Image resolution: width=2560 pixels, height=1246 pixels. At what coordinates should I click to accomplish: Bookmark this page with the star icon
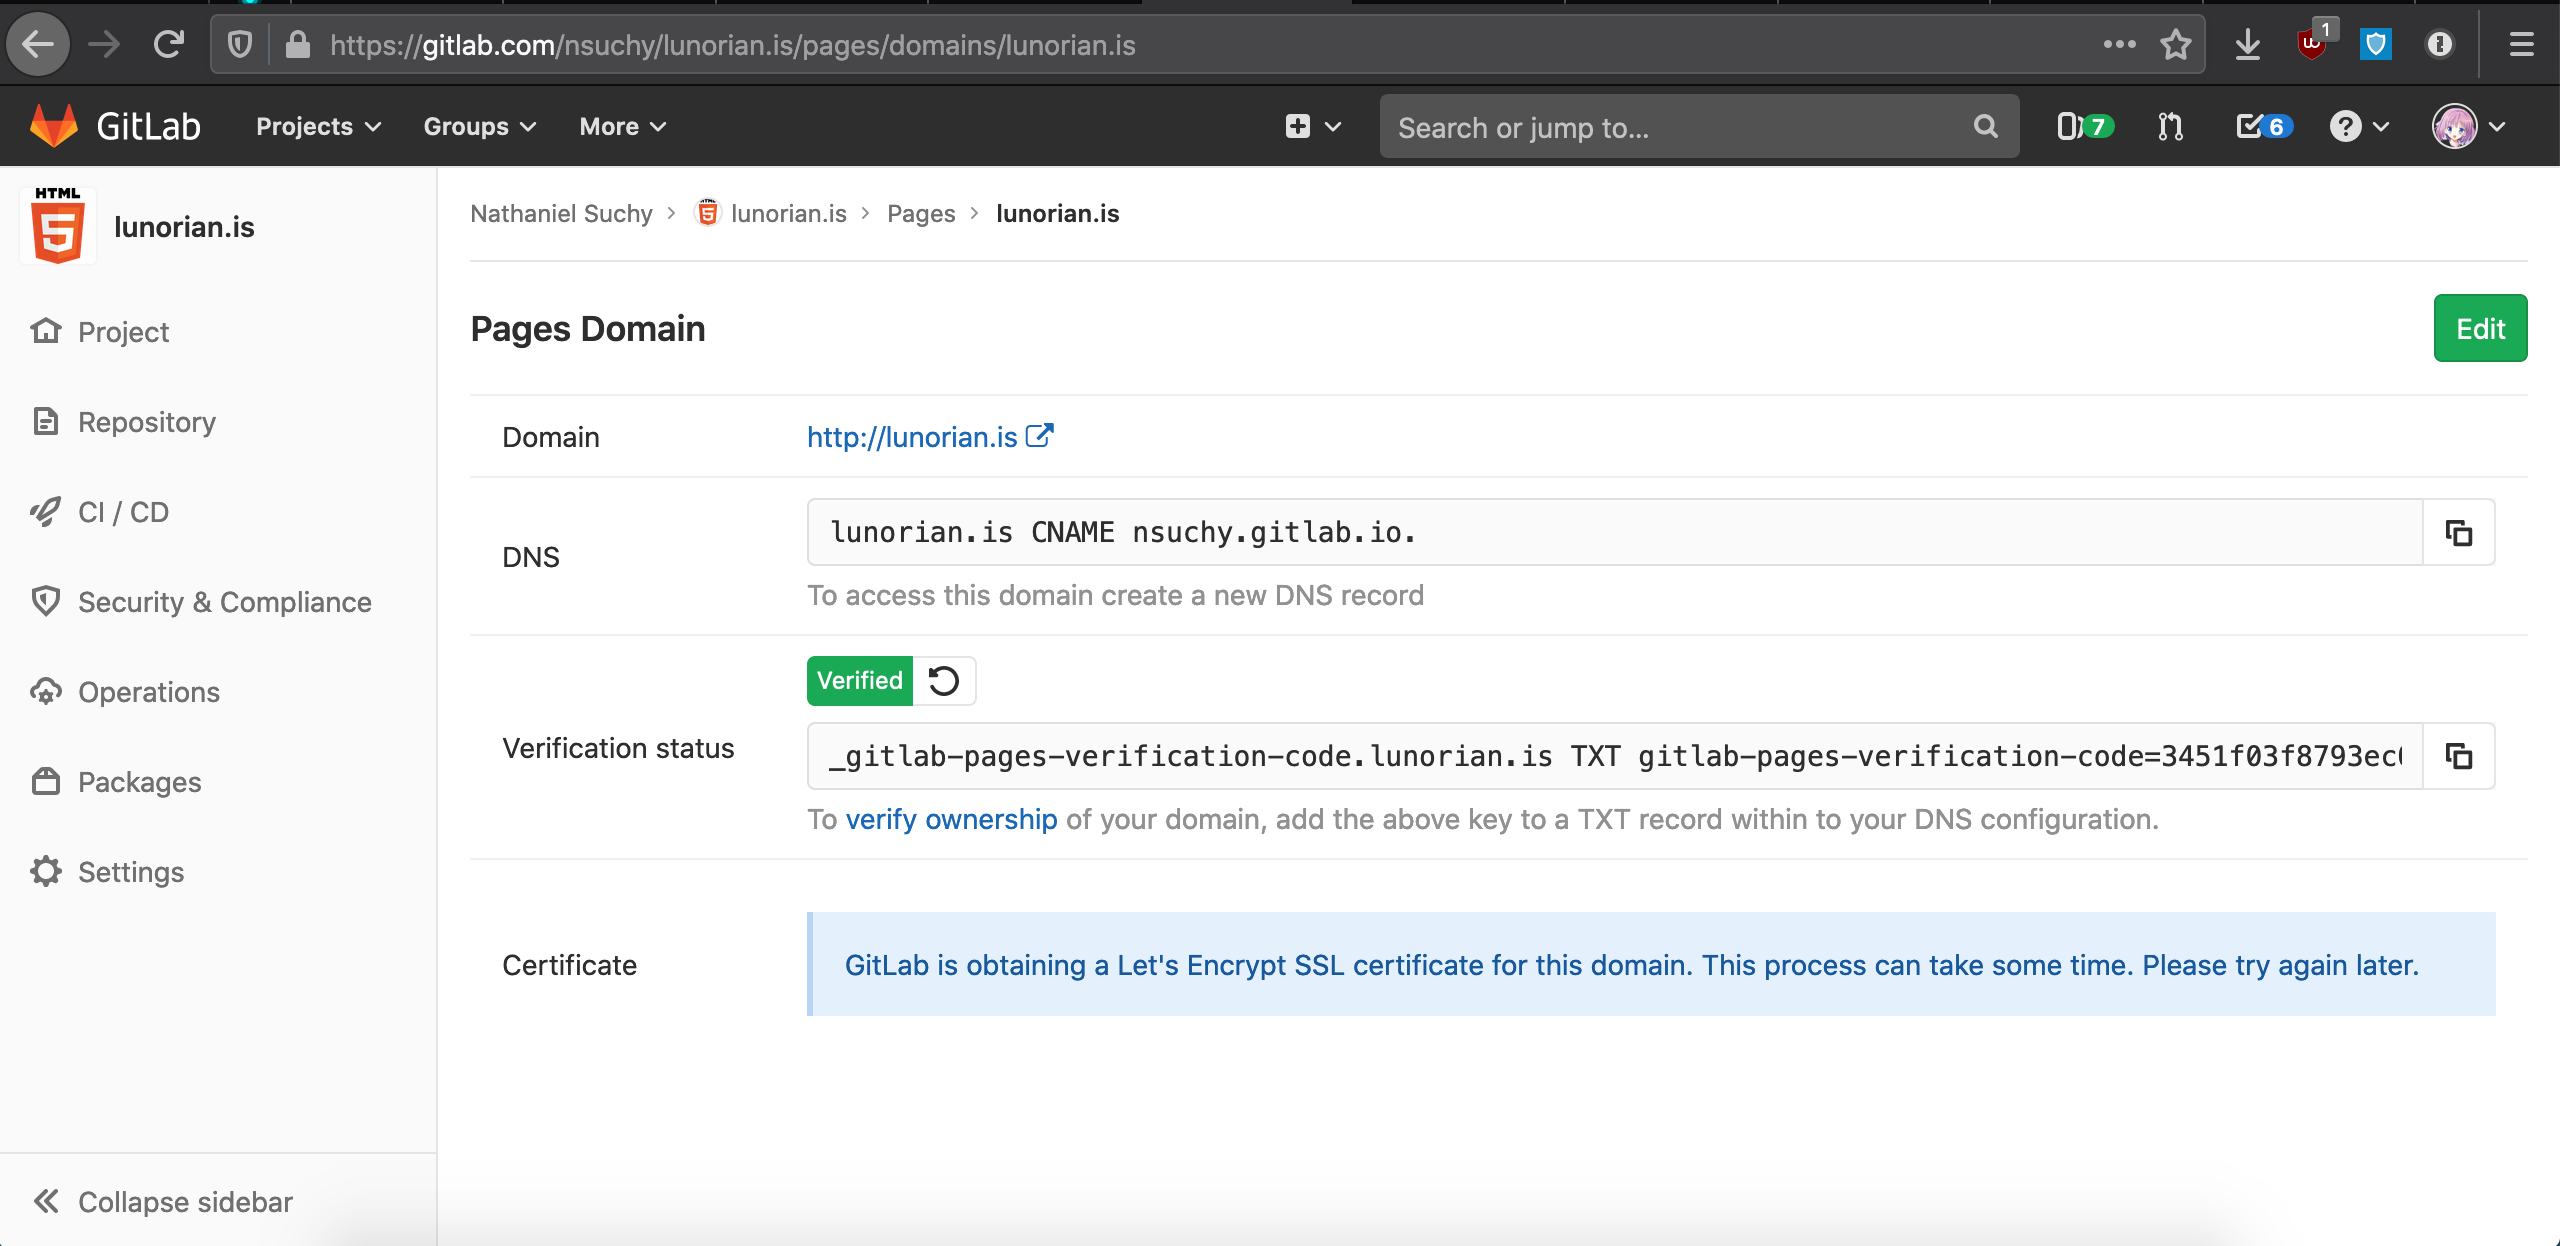(x=2175, y=45)
